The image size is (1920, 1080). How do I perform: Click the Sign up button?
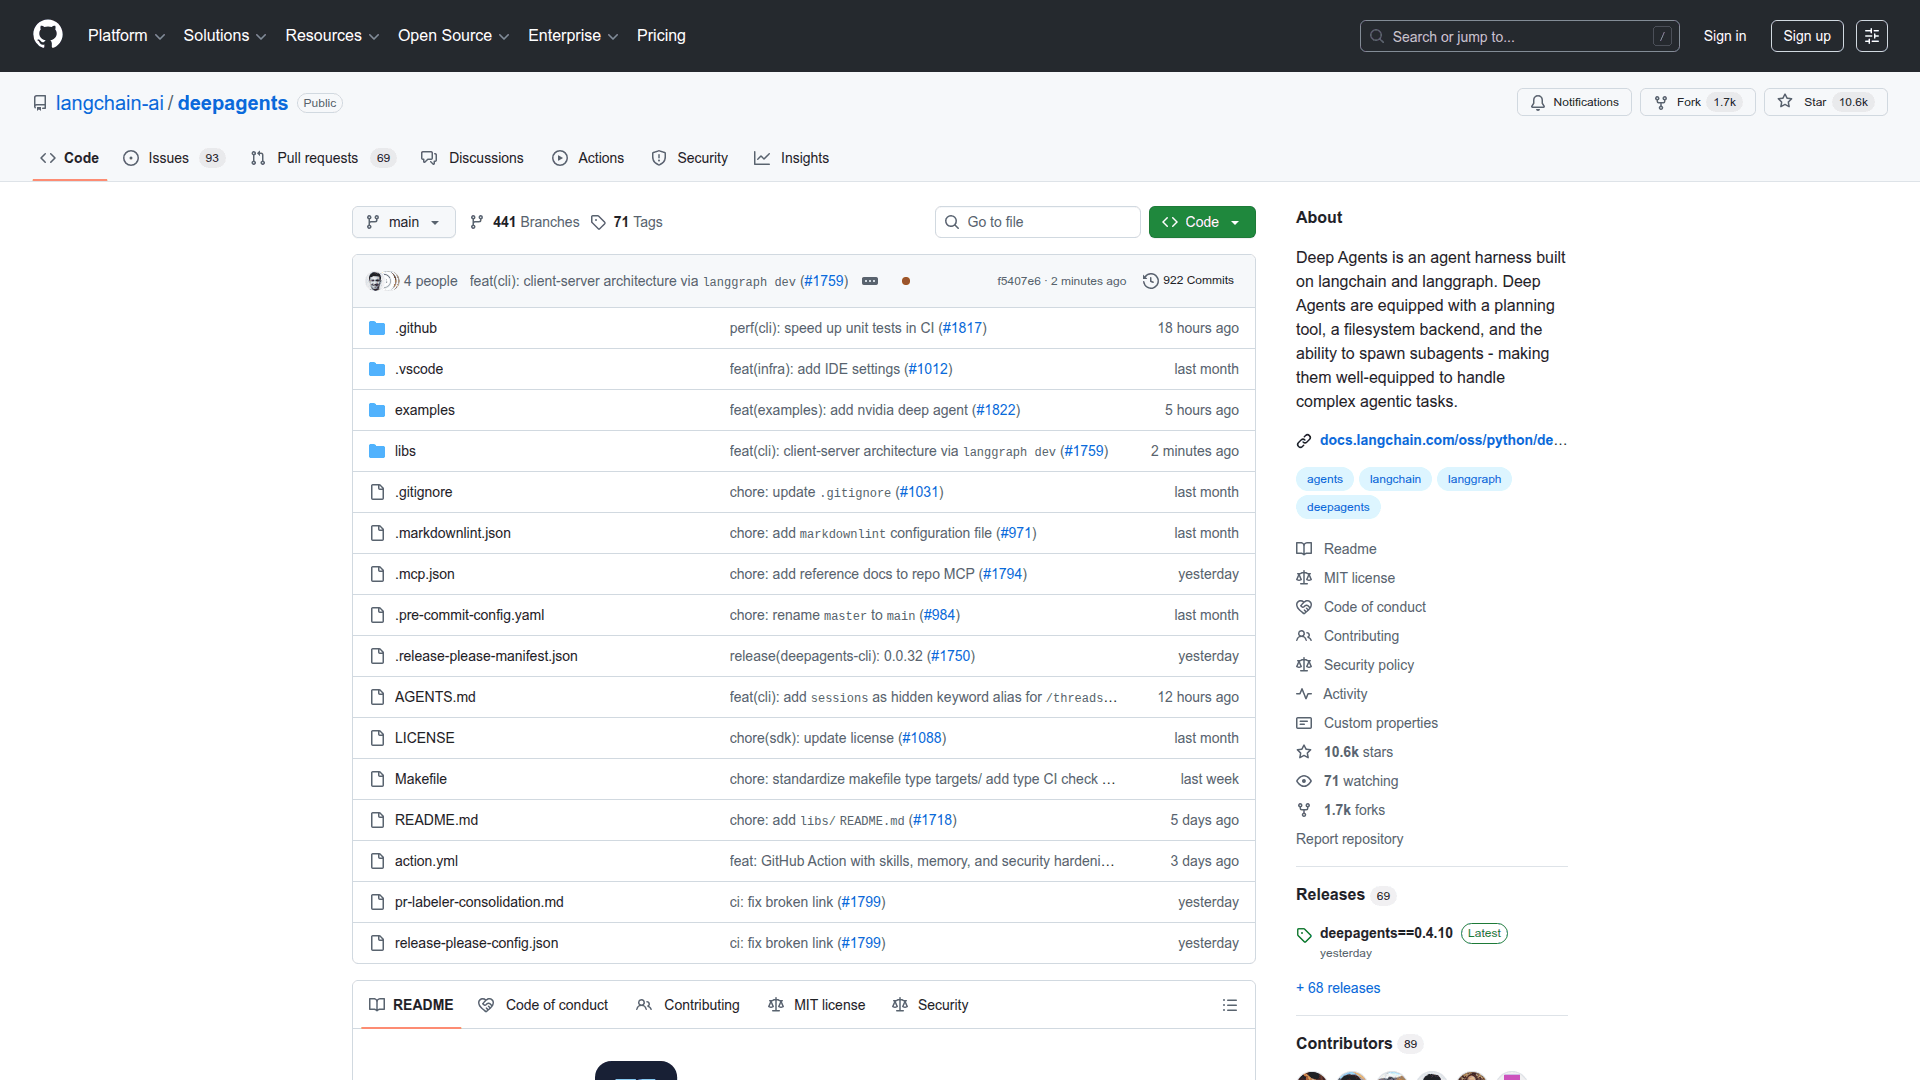pyautogui.click(x=1806, y=36)
